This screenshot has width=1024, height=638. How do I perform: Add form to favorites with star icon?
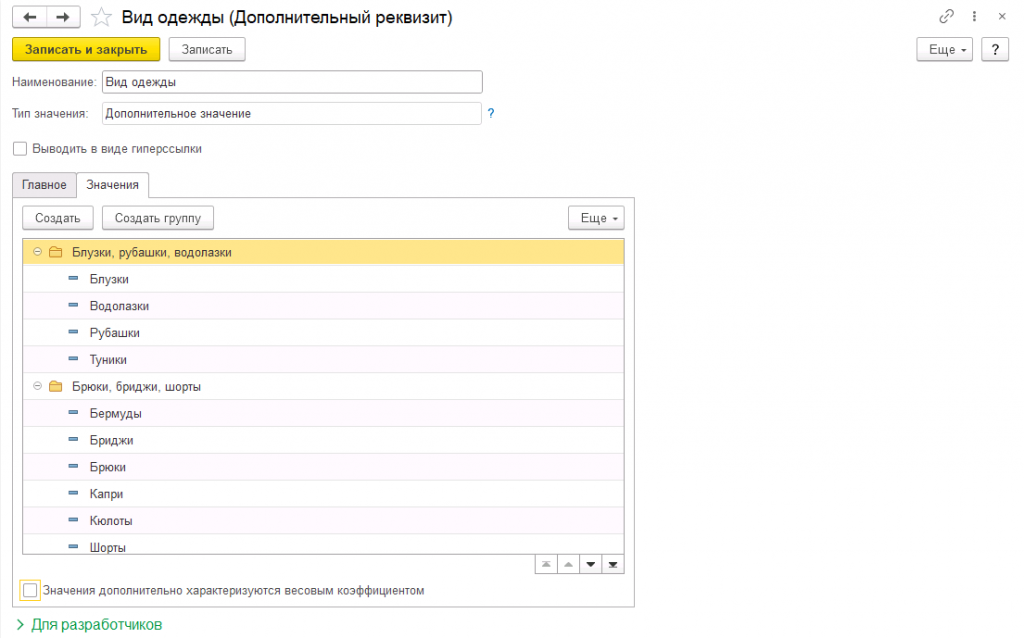(x=100, y=17)
